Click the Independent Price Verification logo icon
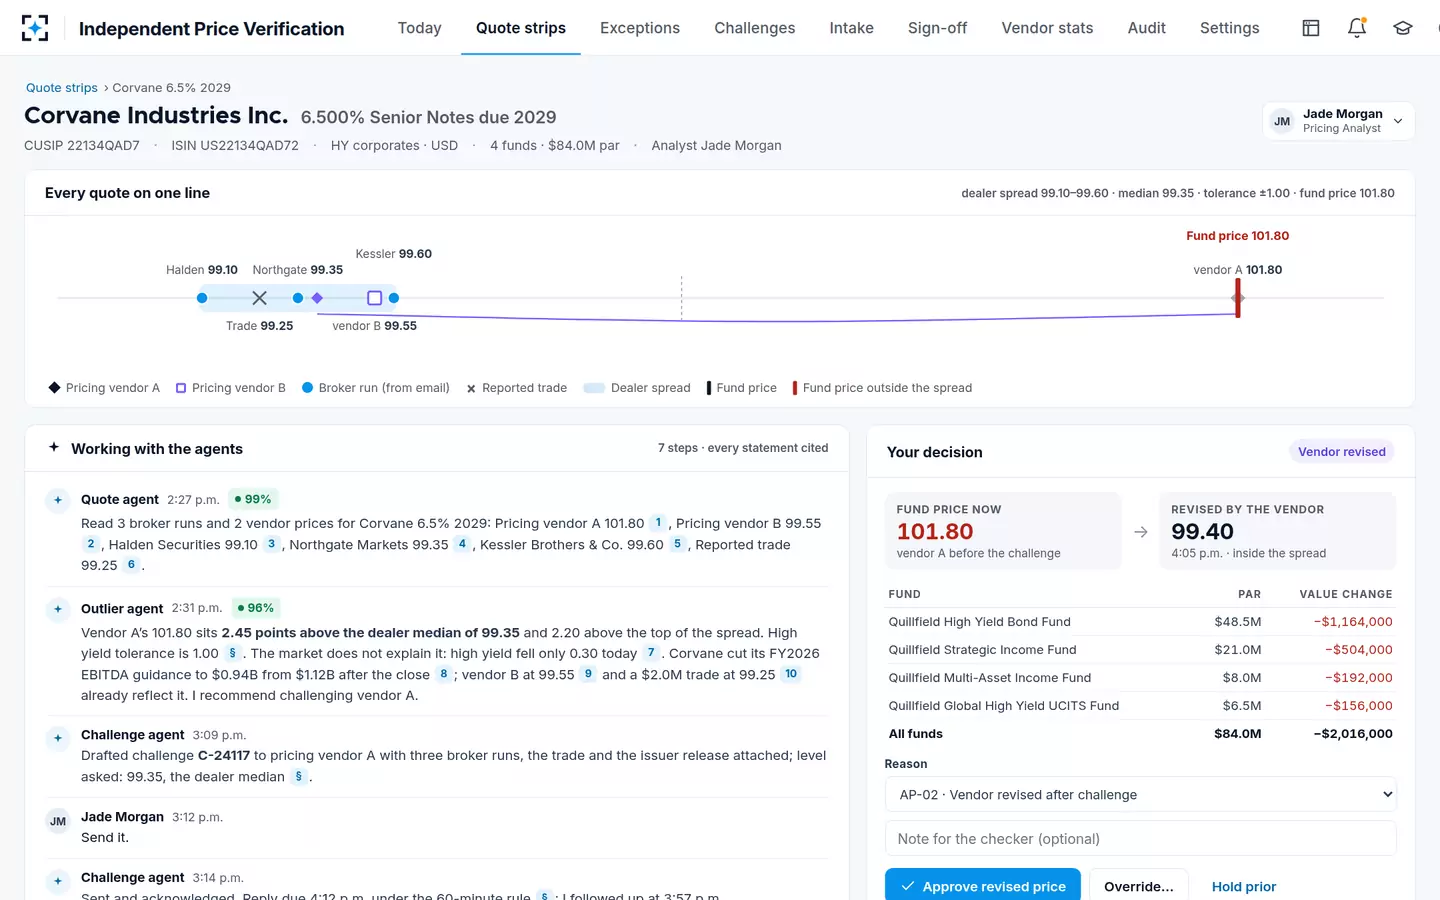Viewport: 1440px width, 900px height. [35, 28]
